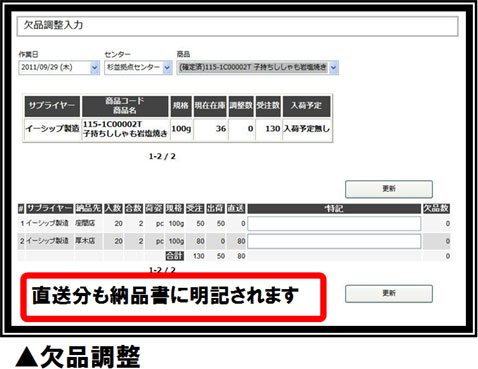
Task: Click the product code 115-1C00002T cell
Action: 125,129
